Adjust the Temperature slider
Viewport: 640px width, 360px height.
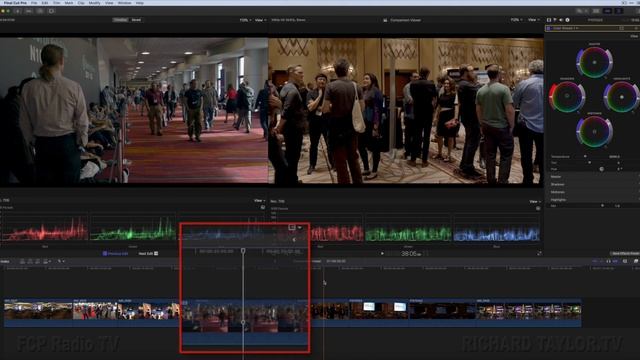pos(585,156)
